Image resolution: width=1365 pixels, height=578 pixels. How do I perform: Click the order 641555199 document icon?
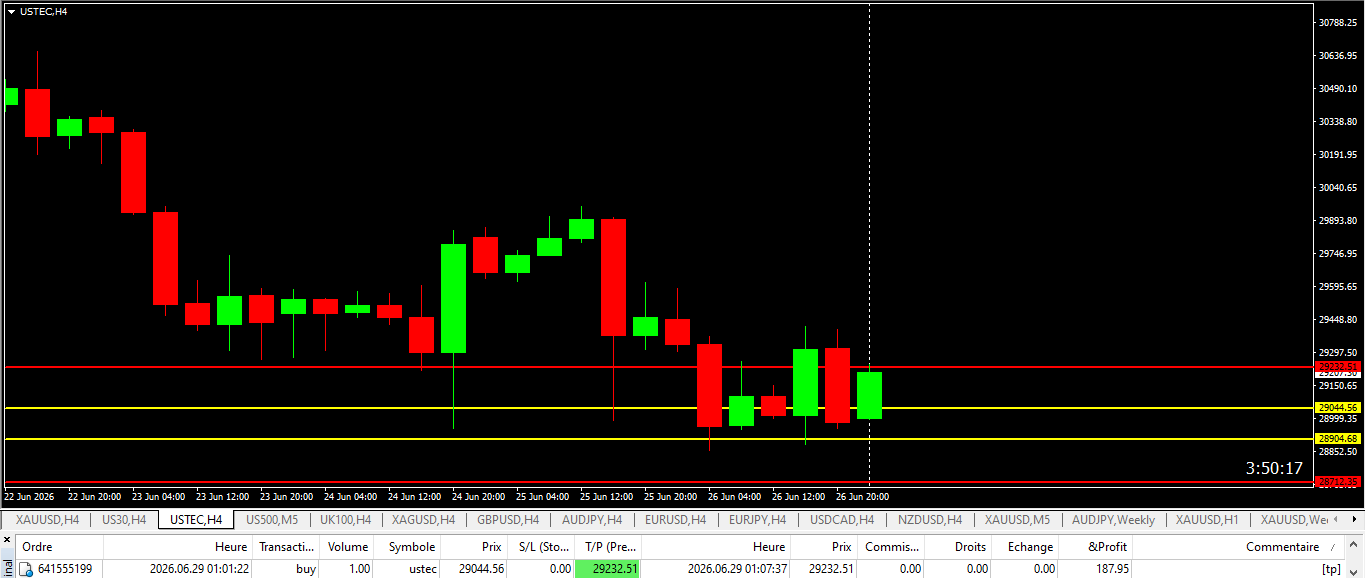click(26, 569)
